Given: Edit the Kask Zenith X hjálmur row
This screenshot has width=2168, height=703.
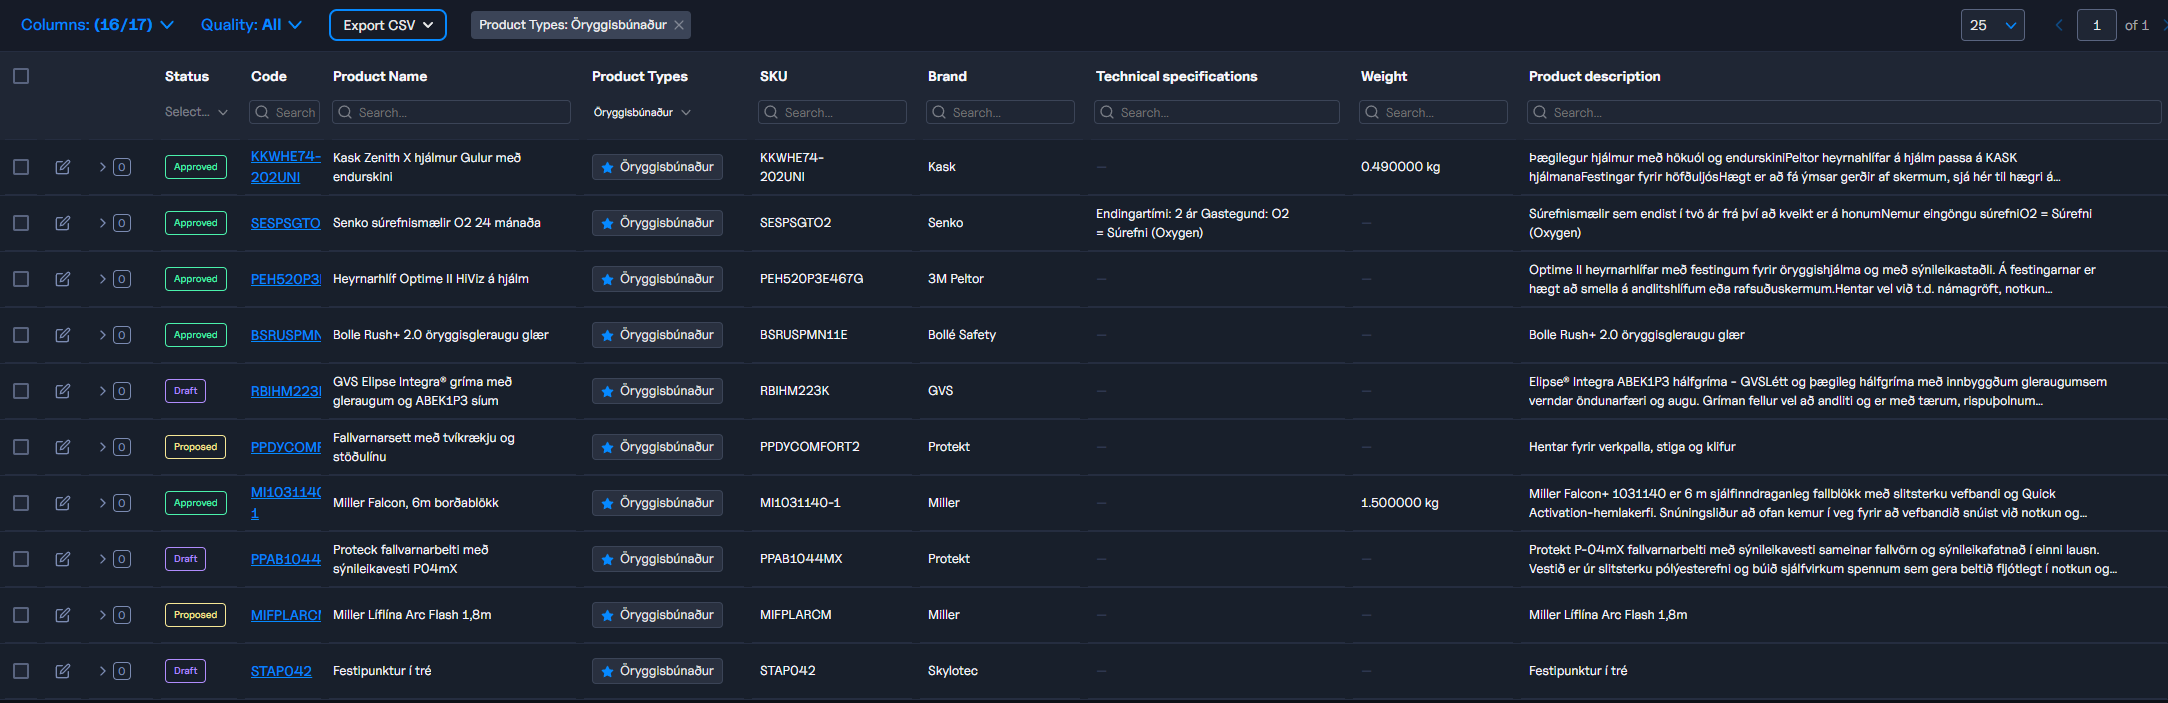Looking at the screenshot, I should coord(63,167).
